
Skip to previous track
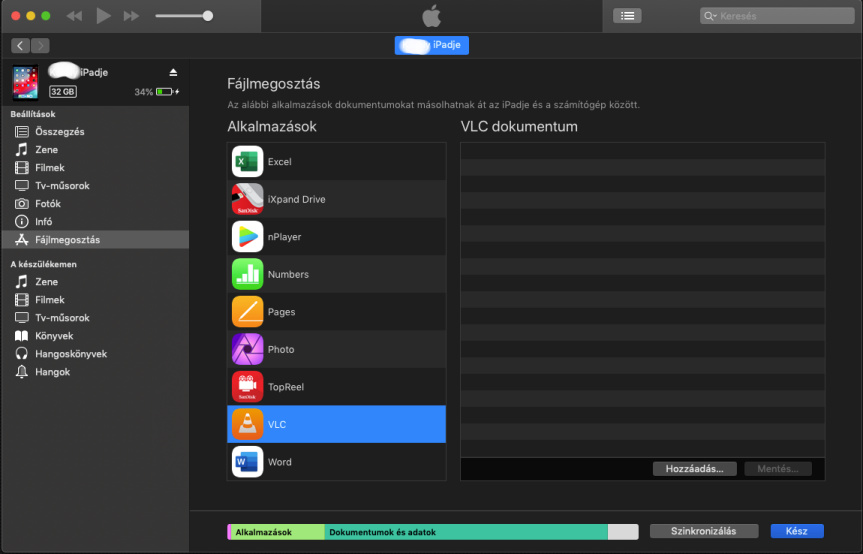point(74,16)
